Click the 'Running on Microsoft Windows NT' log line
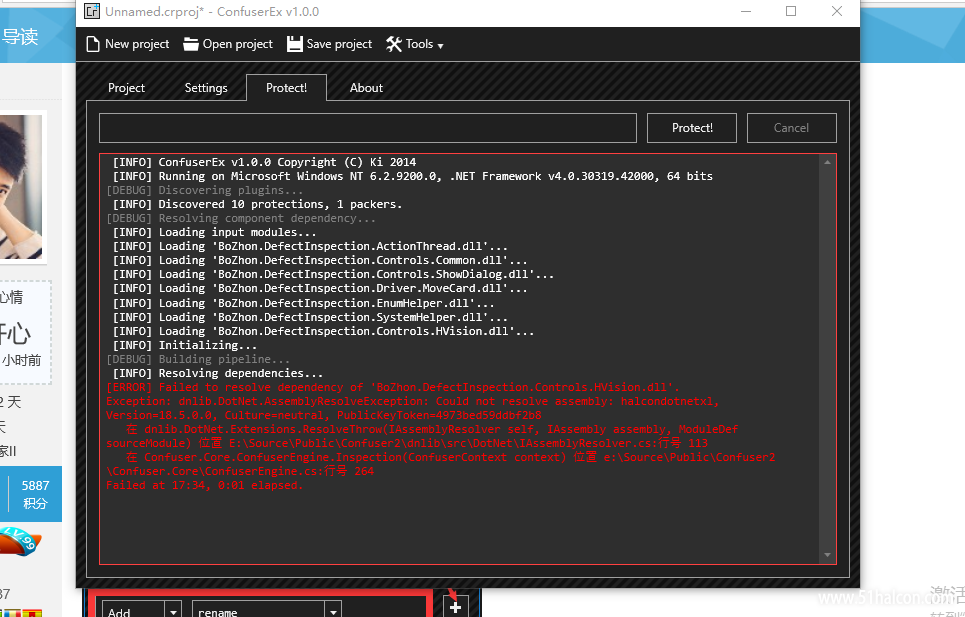This screenshot has width=965, height=617. click(x=412, y=177)
